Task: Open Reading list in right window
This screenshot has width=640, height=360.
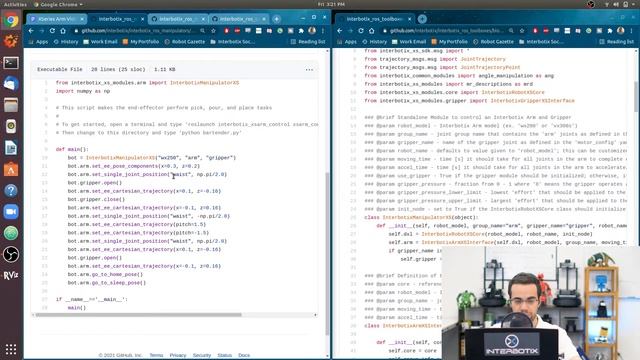Action: click(616, 42)
